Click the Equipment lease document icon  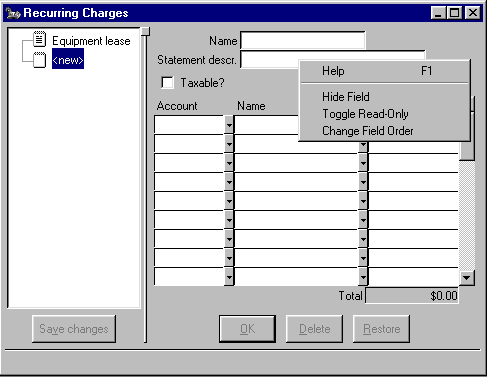point(40,39)
